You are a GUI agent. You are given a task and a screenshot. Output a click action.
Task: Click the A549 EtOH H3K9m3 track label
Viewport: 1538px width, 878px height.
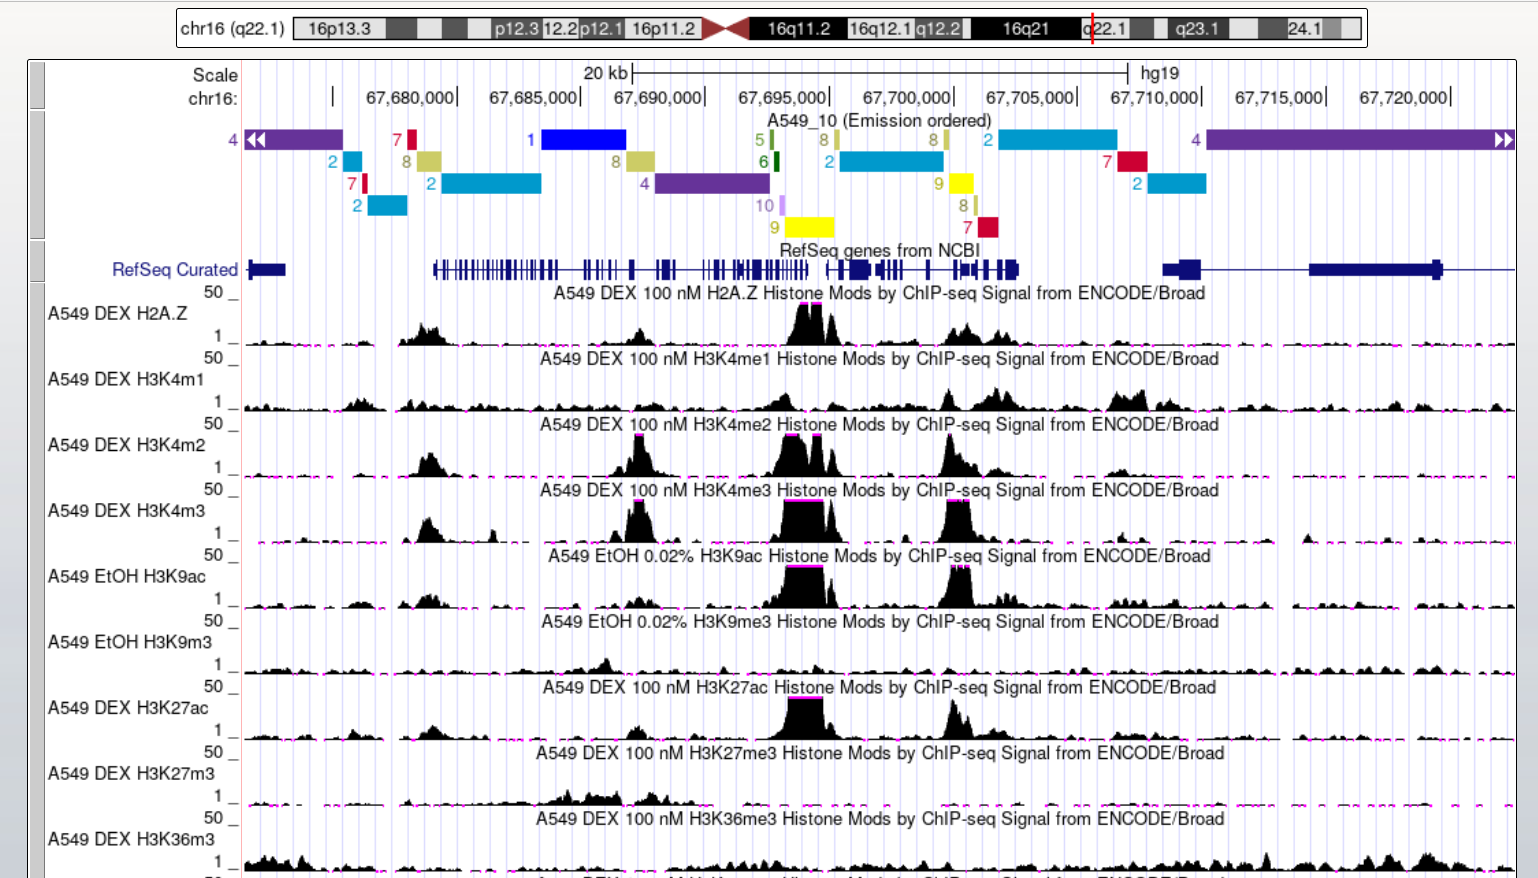pos(130,643)
